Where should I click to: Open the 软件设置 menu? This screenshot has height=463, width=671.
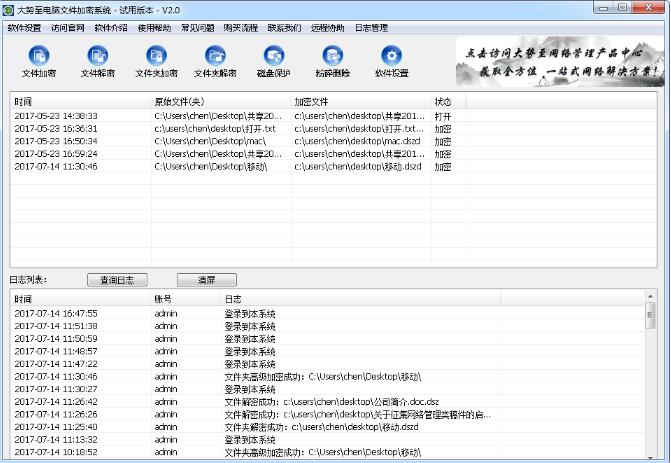tap(24, 28)
